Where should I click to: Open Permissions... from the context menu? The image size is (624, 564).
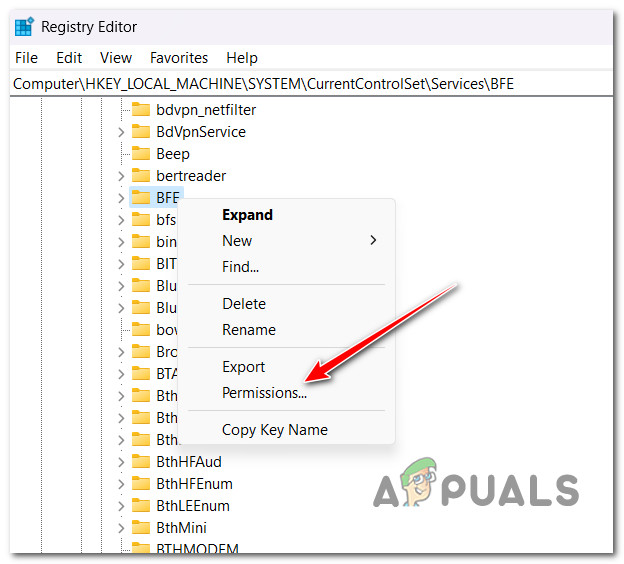[287, 393]
